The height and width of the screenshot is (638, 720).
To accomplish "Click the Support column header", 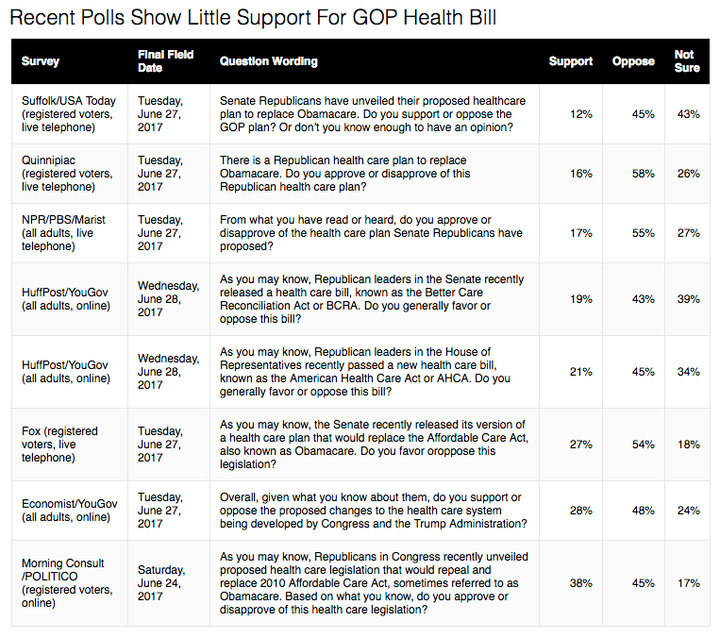I will click(x=571, y=61).
